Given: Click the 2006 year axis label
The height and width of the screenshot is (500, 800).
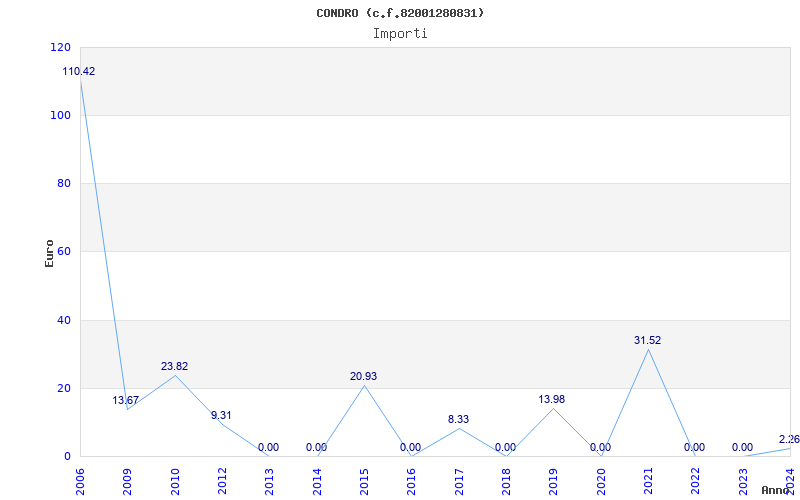Looking at the screenshot, I should pos(81,482).
